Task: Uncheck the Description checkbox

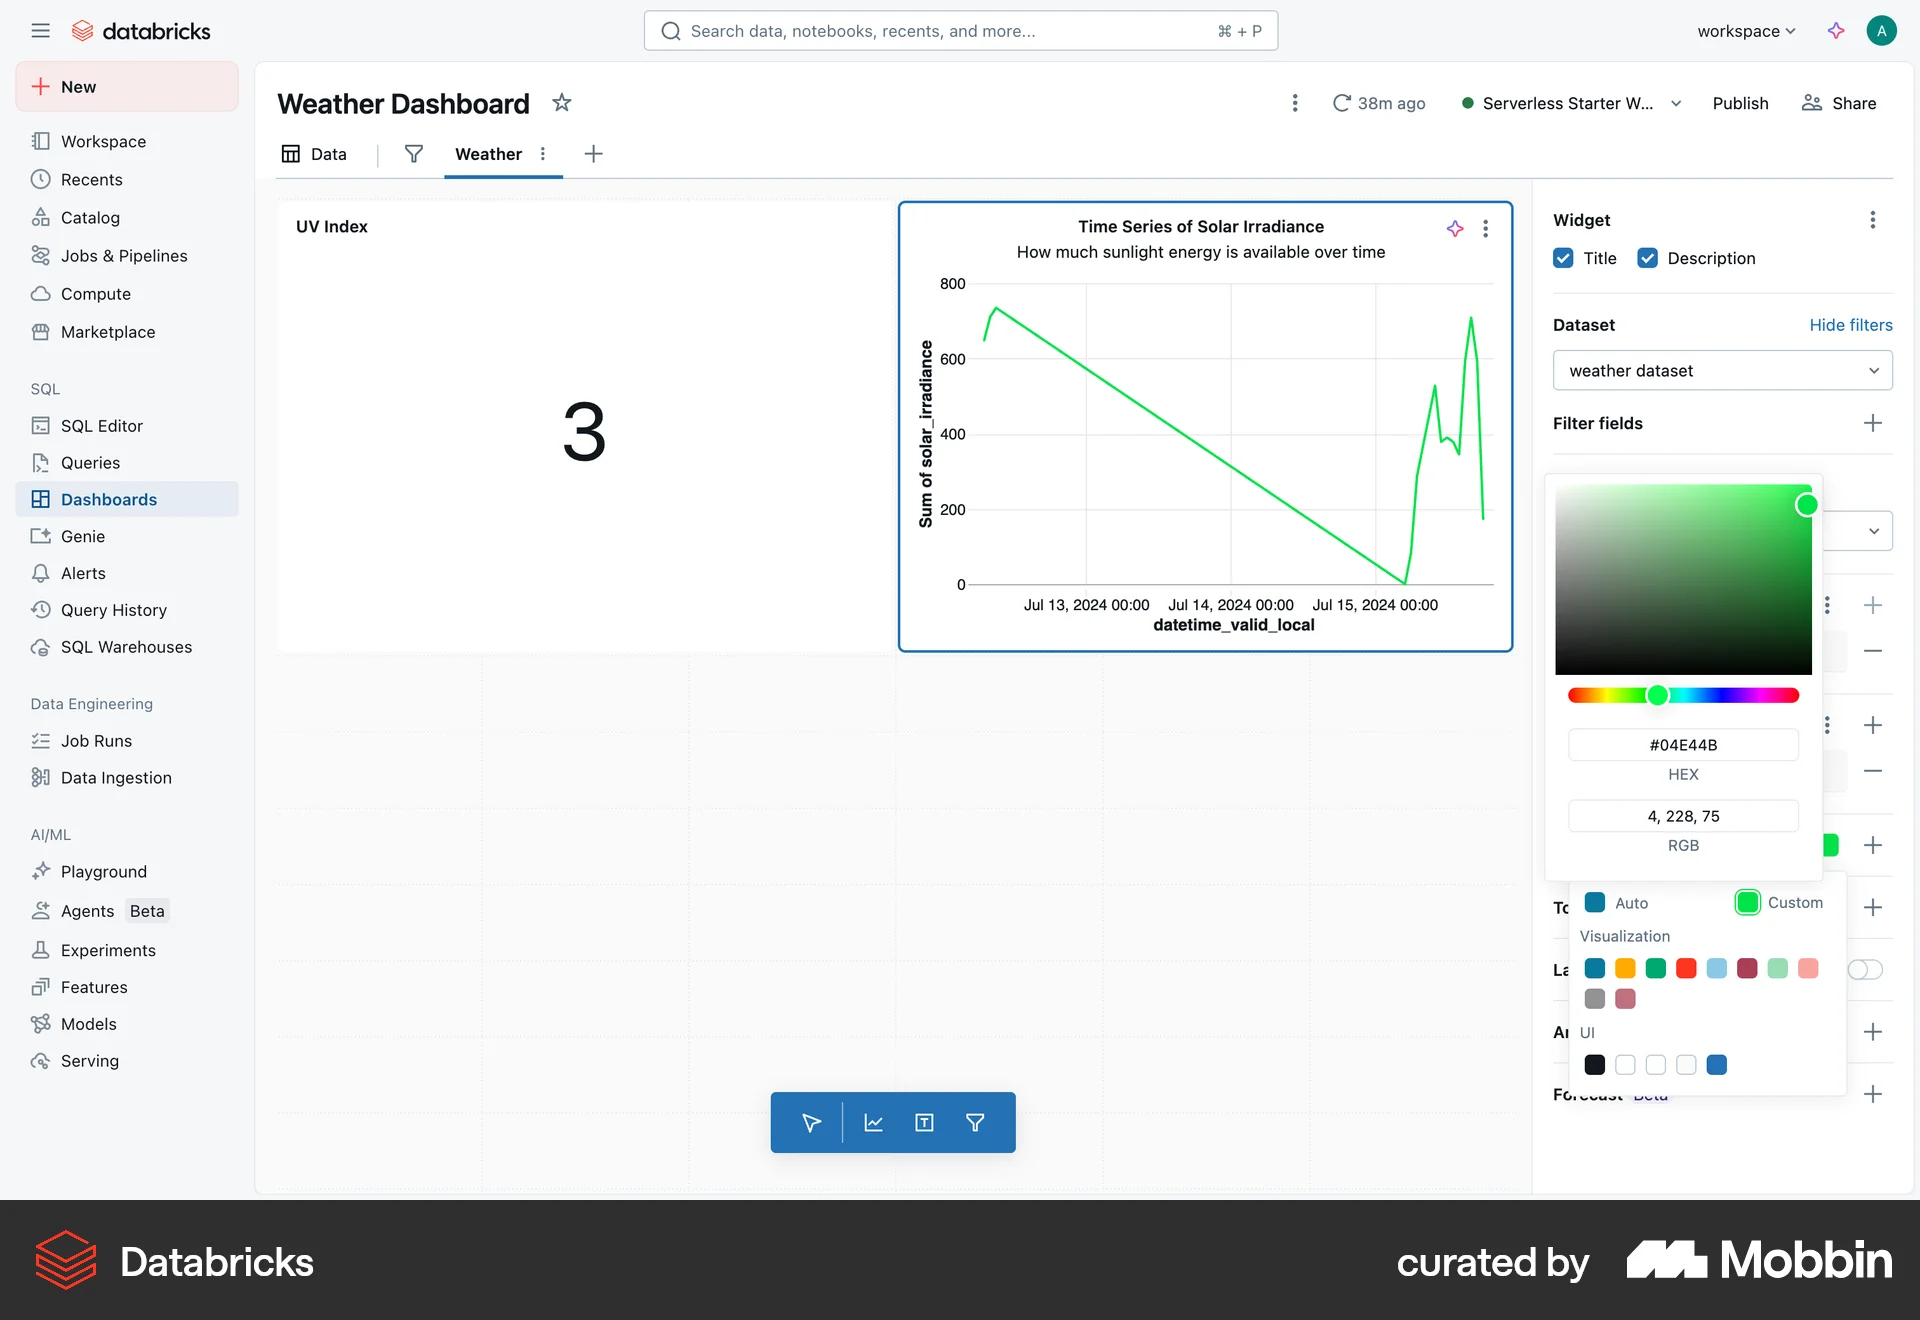Action: point(1648,258)
